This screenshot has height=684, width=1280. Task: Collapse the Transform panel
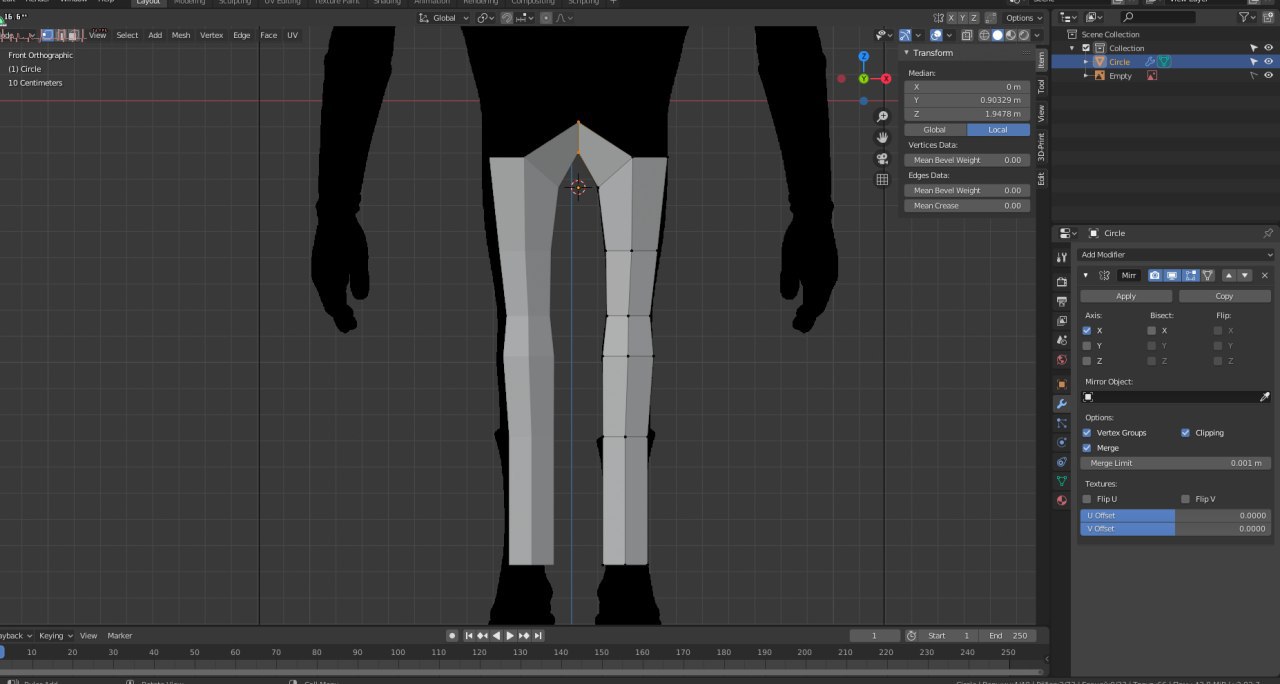click(907, 53)
